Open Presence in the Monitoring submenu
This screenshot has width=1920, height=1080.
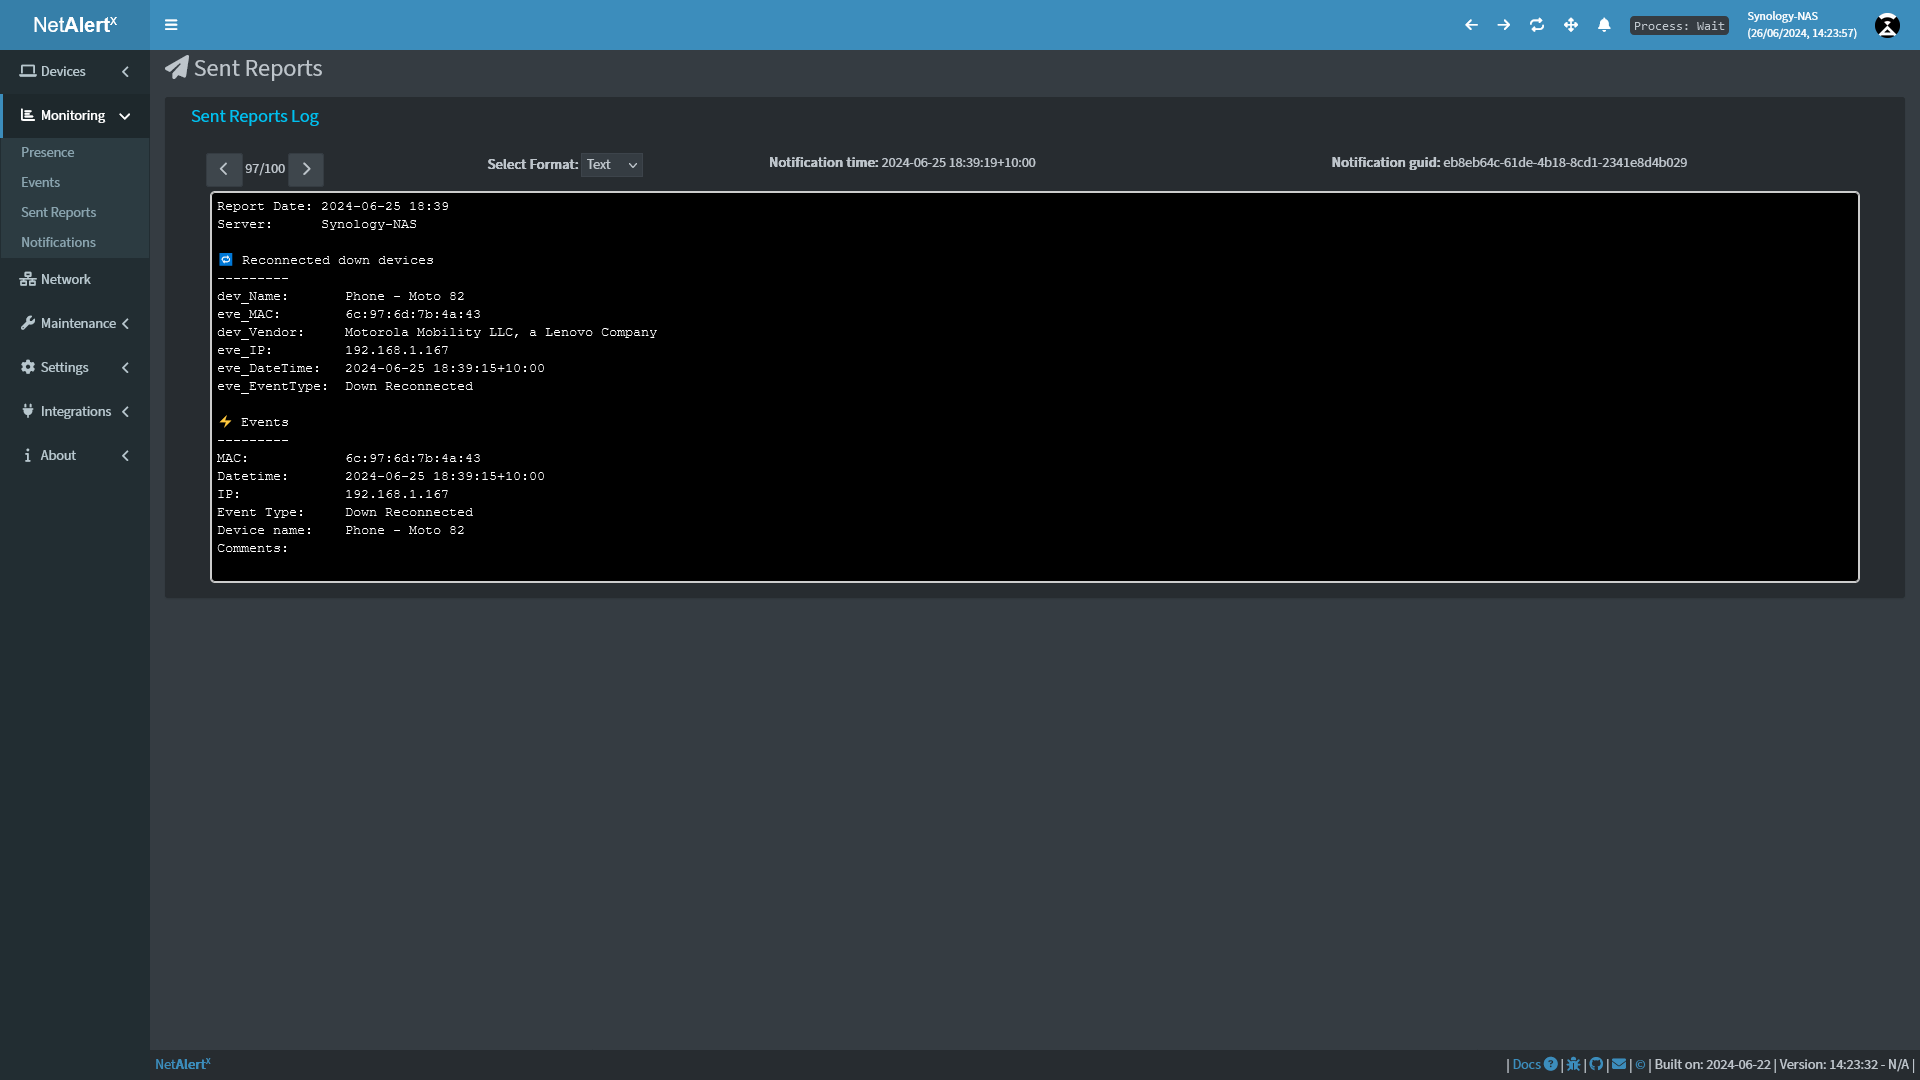48,152
